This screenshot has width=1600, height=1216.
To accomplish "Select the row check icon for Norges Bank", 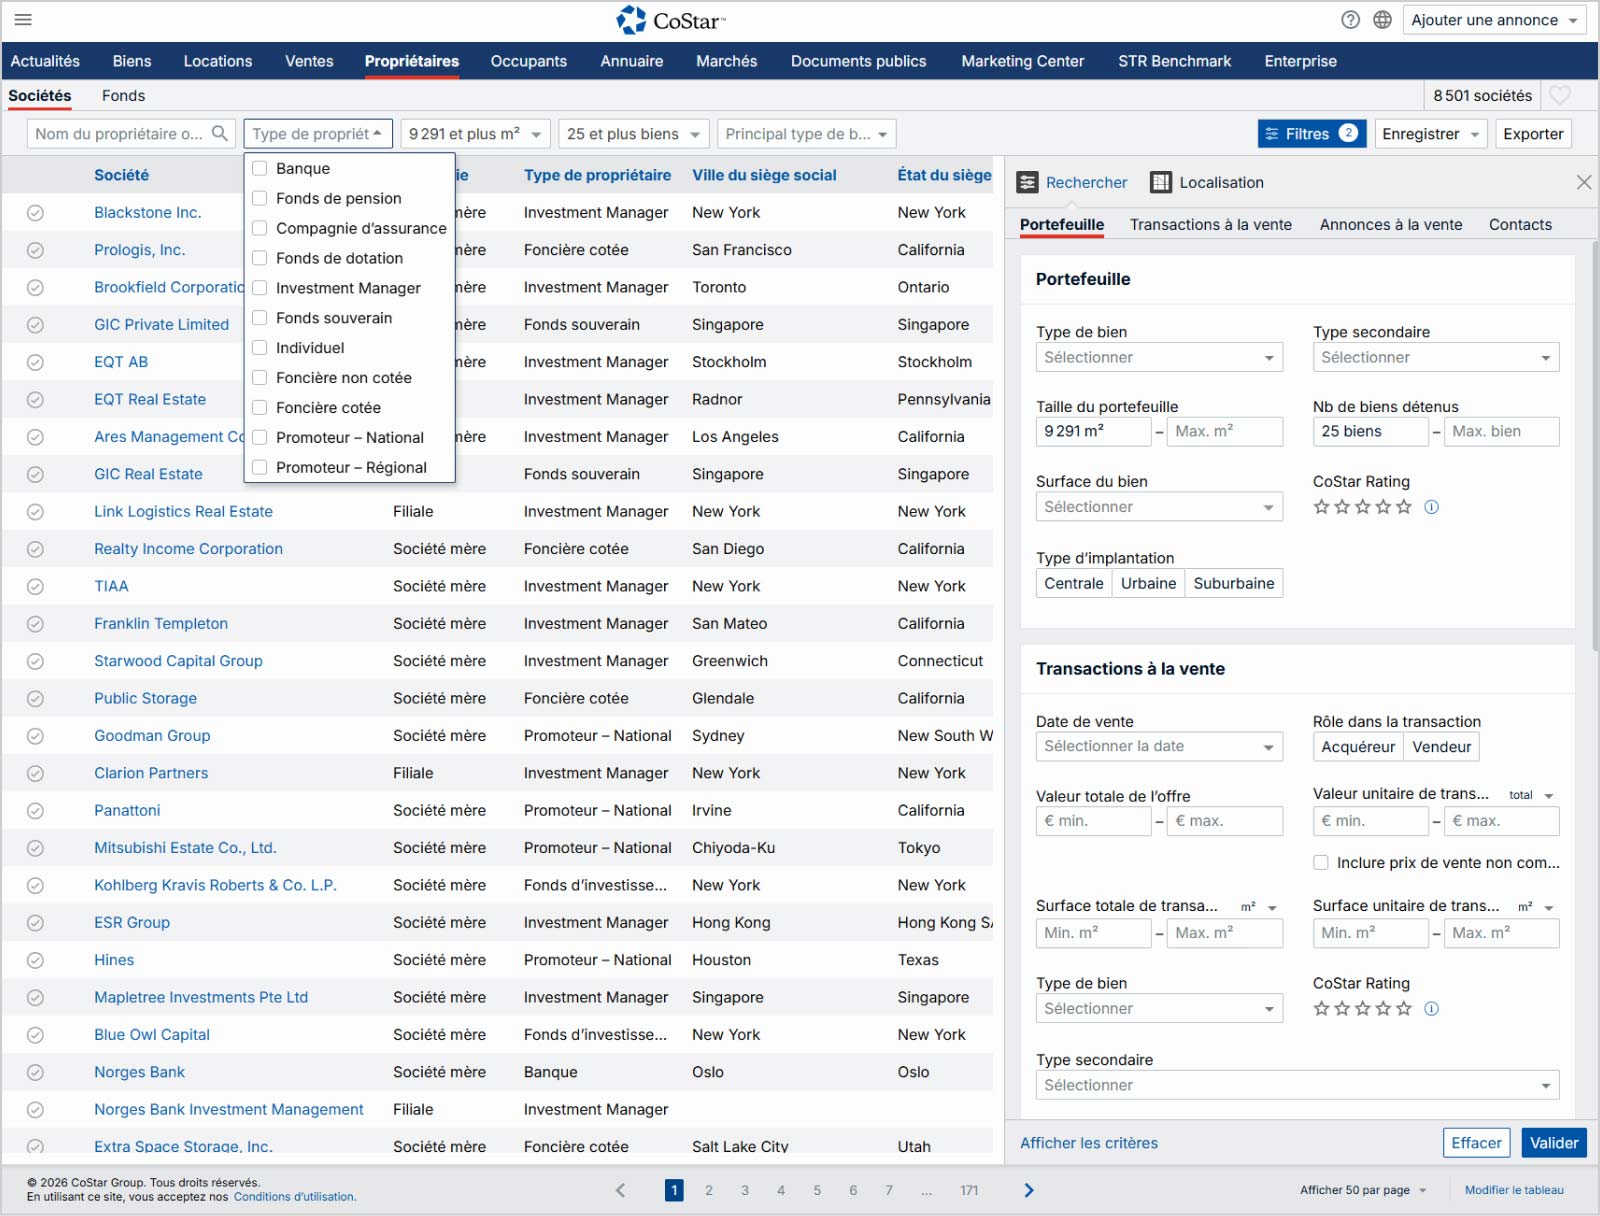I will [x=35, y=1072].
